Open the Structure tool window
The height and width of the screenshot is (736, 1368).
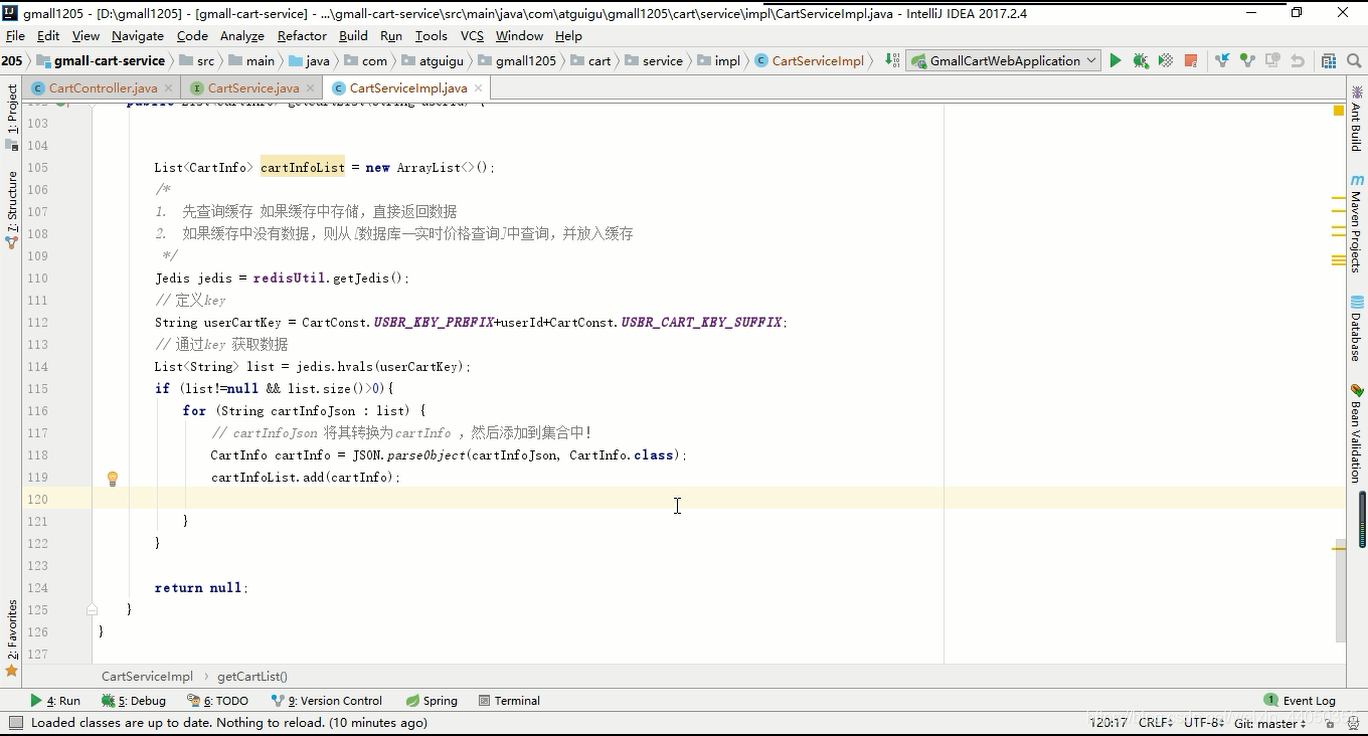pyautogui.click(x=12, y=210)
